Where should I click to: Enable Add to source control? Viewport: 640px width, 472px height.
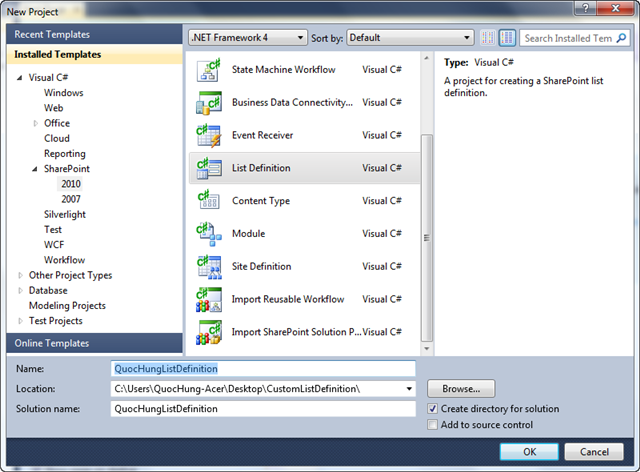[x=433, y=425]
